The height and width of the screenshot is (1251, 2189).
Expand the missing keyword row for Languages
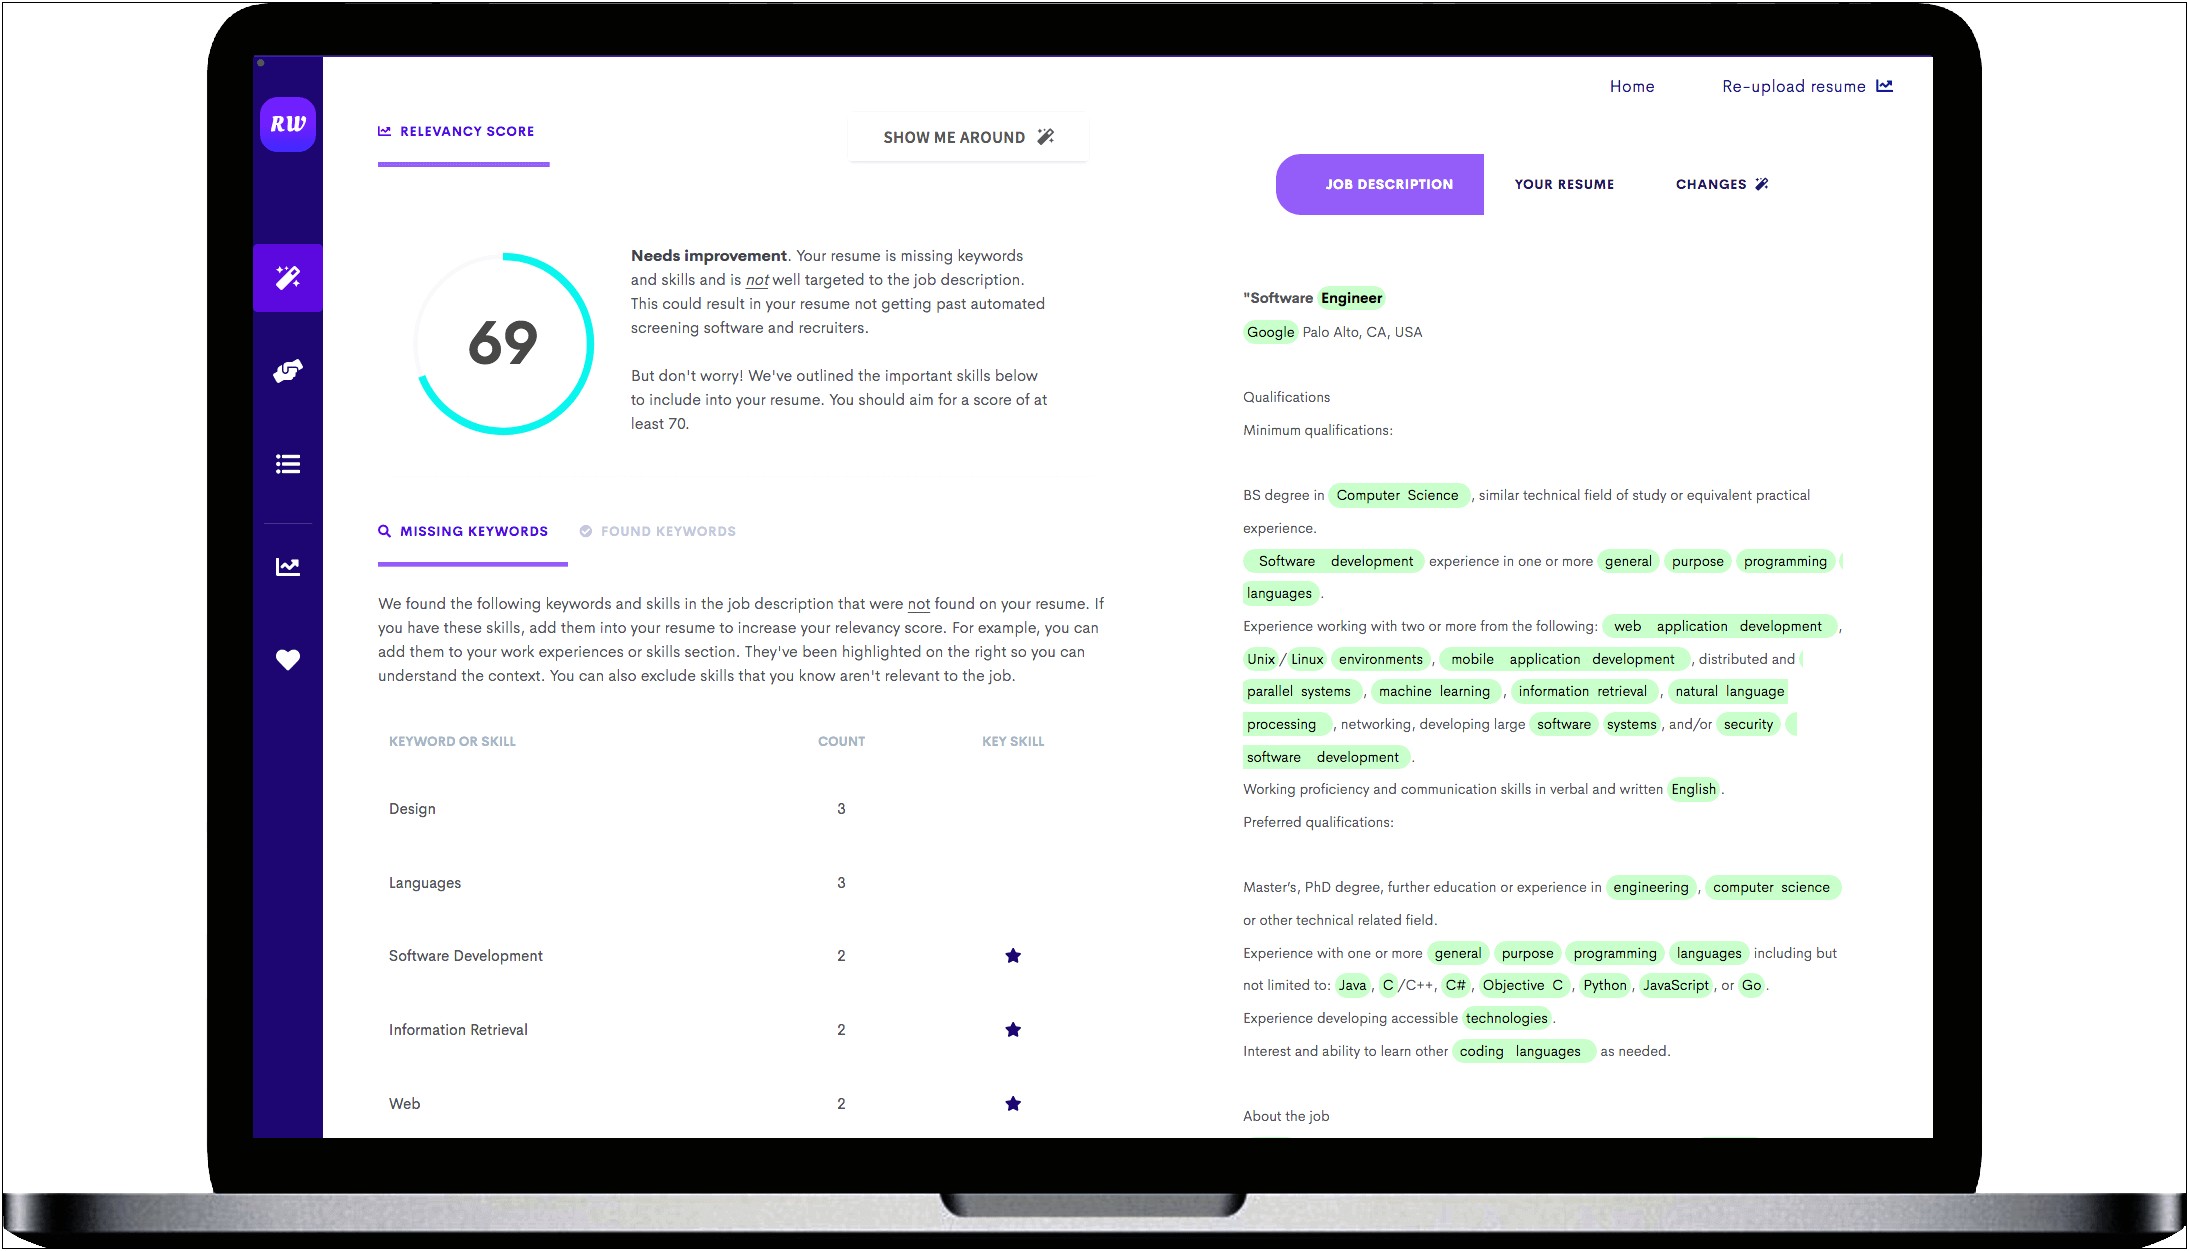point(424,883)
